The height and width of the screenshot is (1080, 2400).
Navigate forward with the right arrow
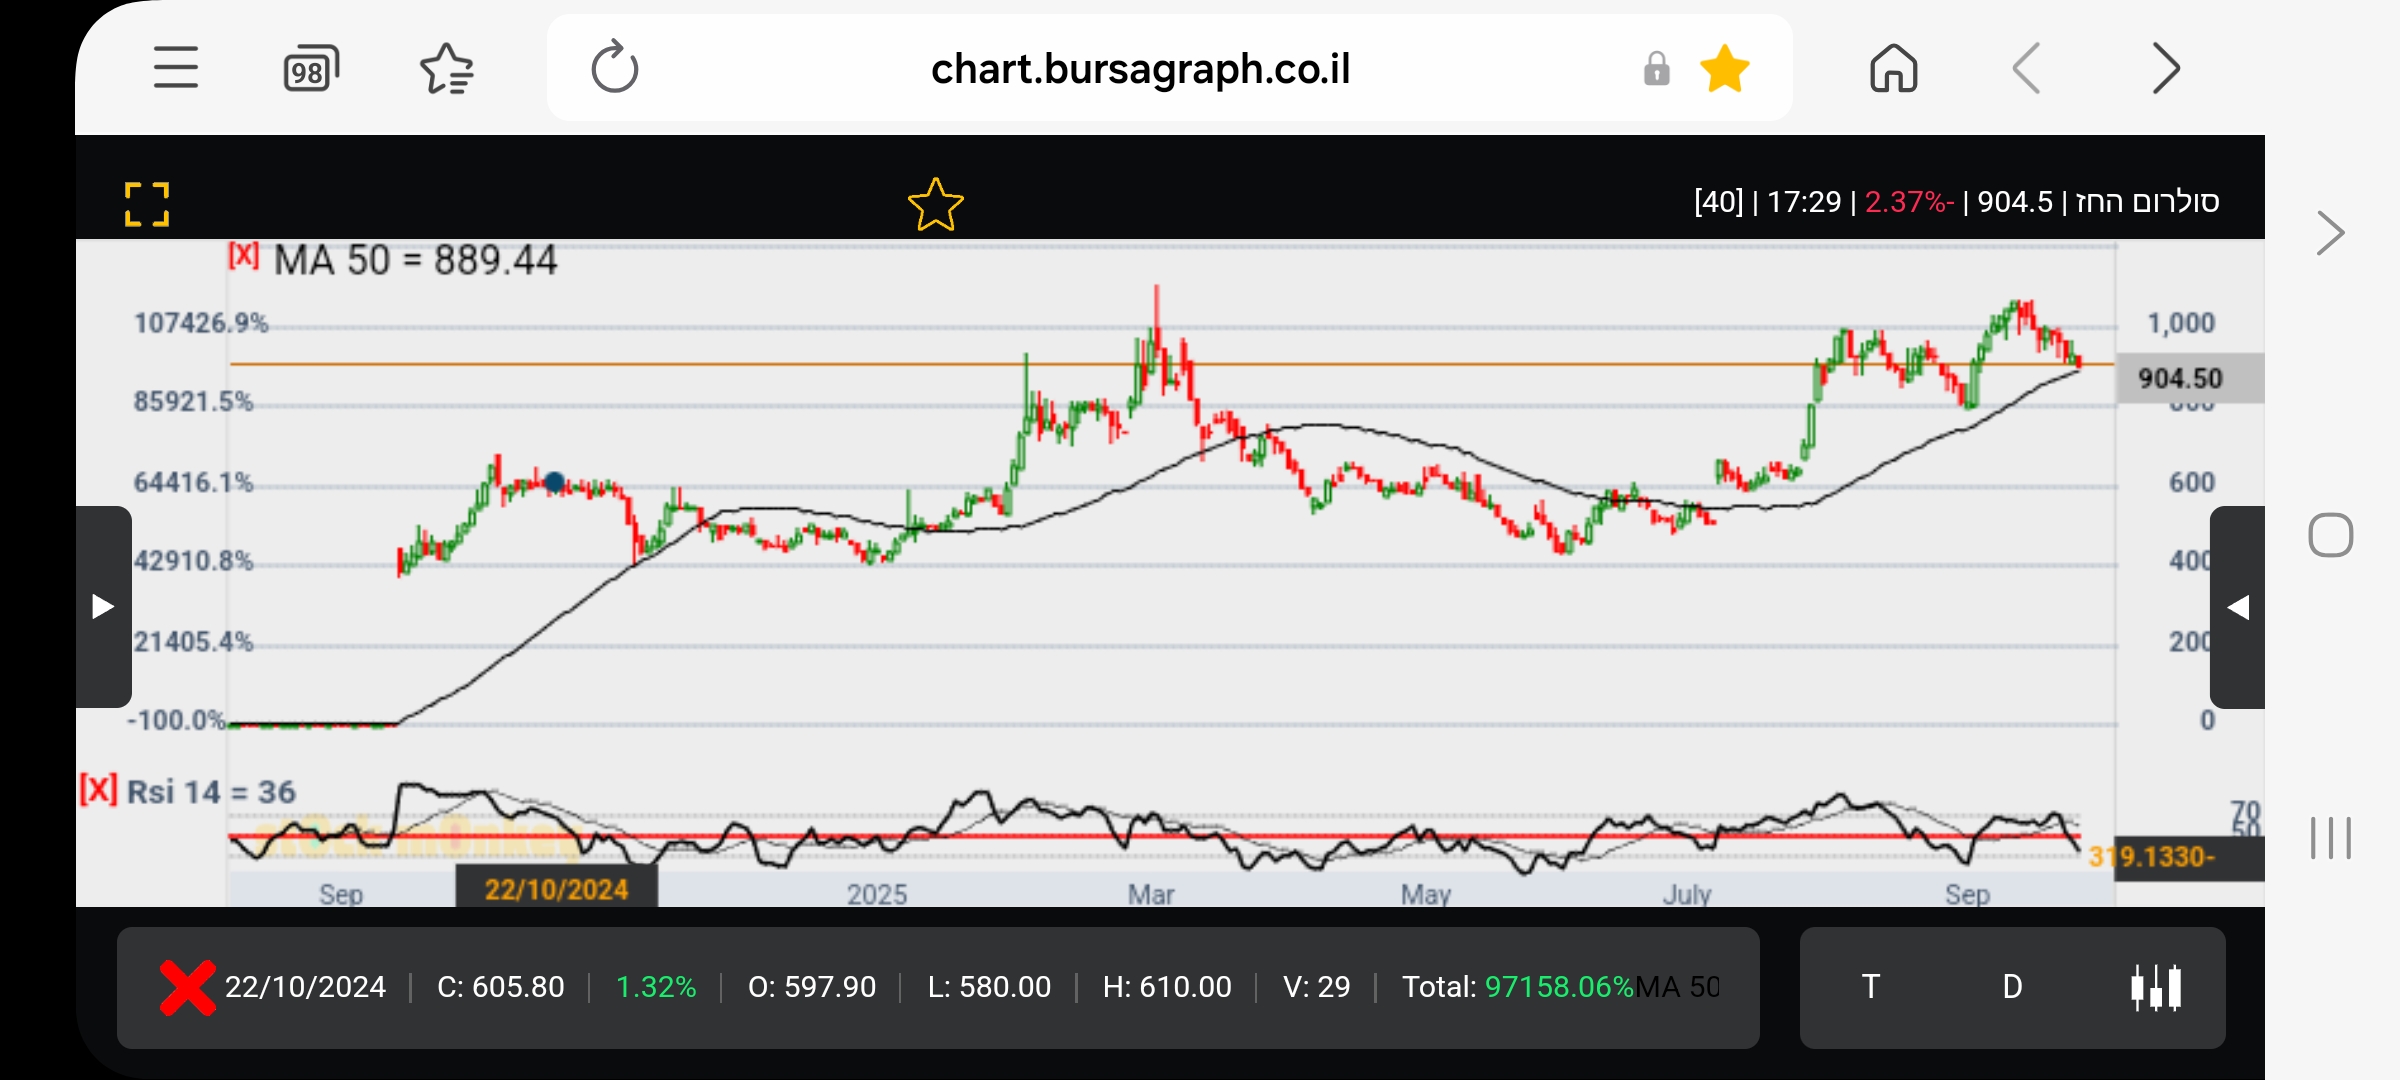[x=2165, y=69]
